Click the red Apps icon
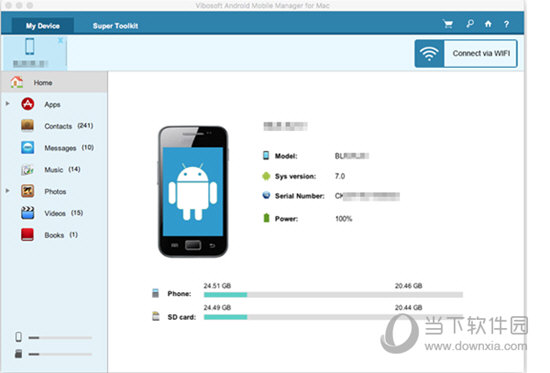This screenshot has height=373, width=550. (x=28, y=104)
